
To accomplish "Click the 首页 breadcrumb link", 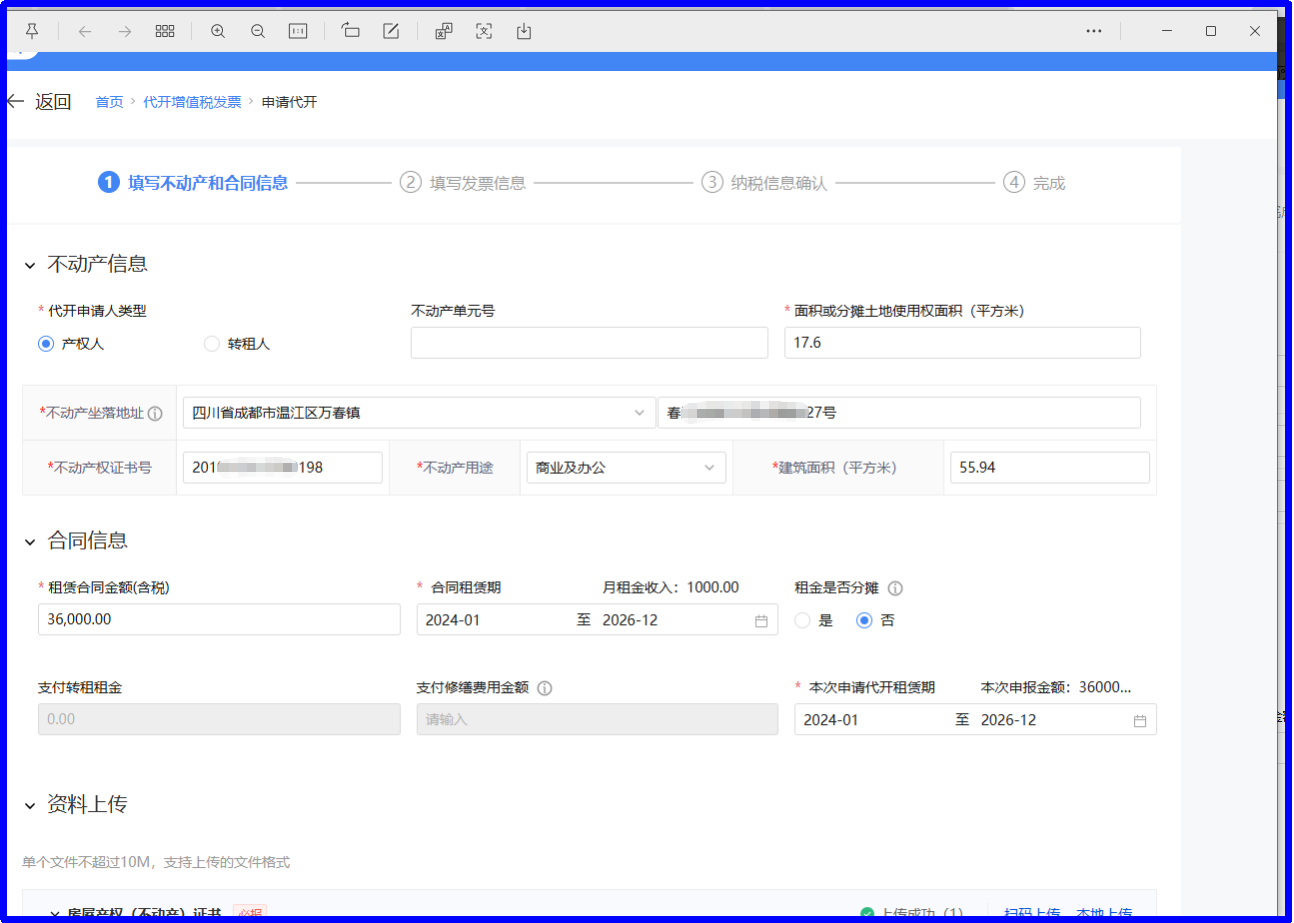I will pos(109,102).
